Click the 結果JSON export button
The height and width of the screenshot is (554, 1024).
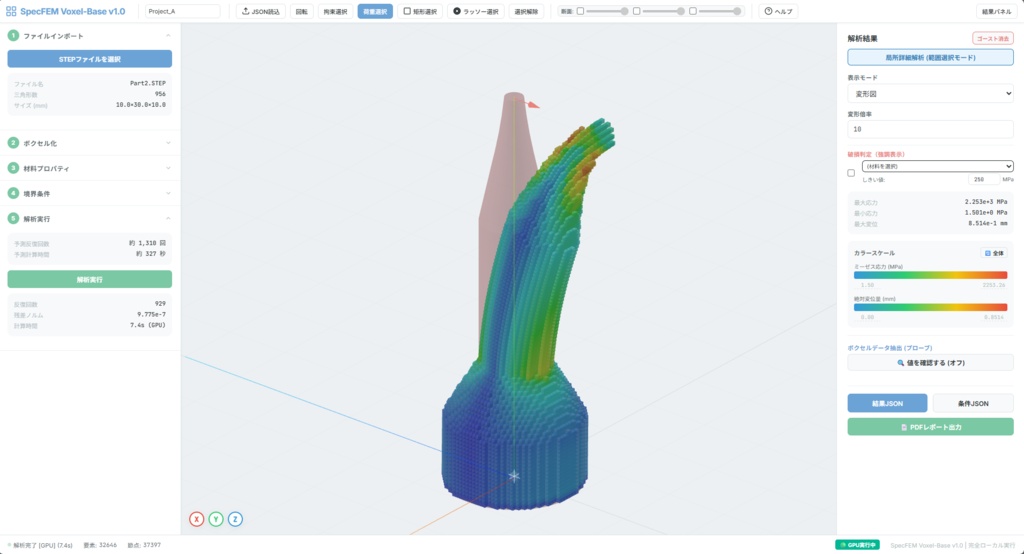click(x=887, y=403)
